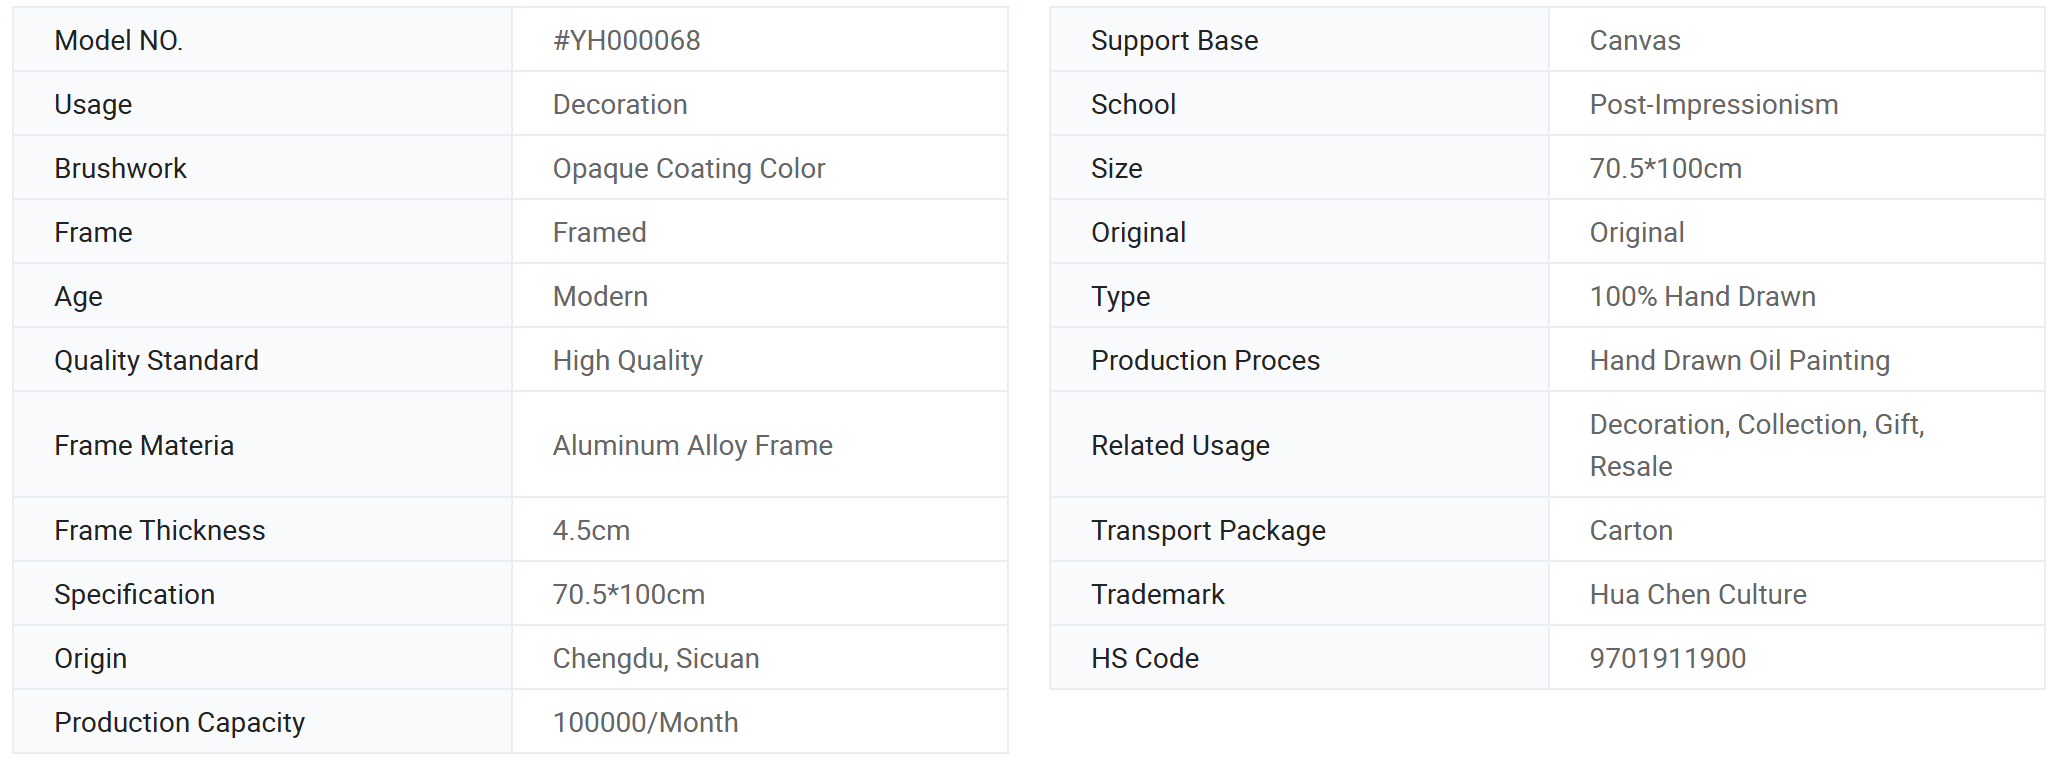Click the 4.5cm frame thickness value

coord(591,531)
